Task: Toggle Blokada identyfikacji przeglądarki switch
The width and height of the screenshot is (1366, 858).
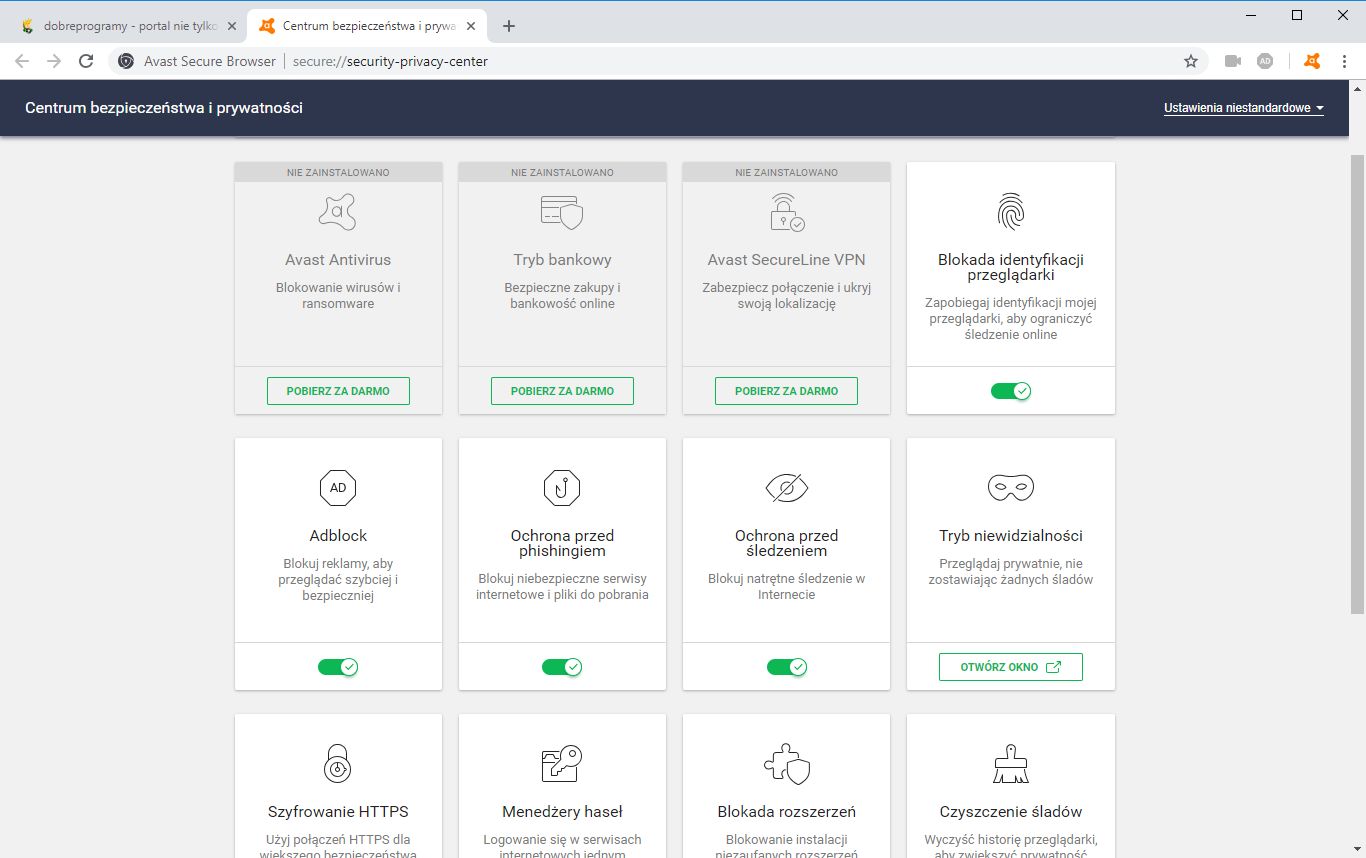Action: pos(1011,391)
